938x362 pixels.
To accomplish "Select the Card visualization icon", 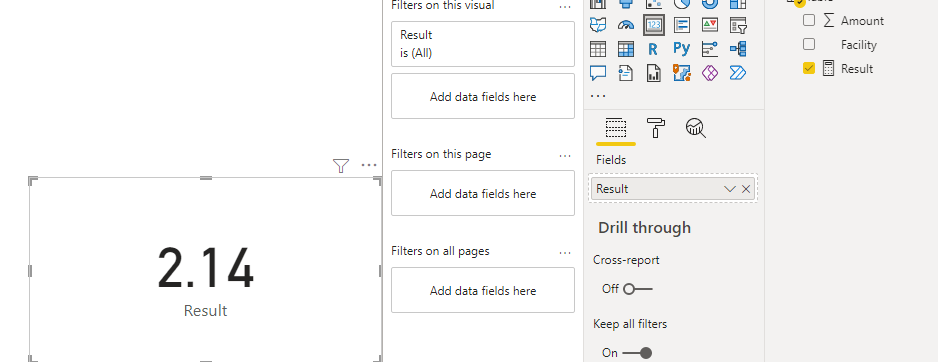I will pyautogui.click(x=654, y=25).
